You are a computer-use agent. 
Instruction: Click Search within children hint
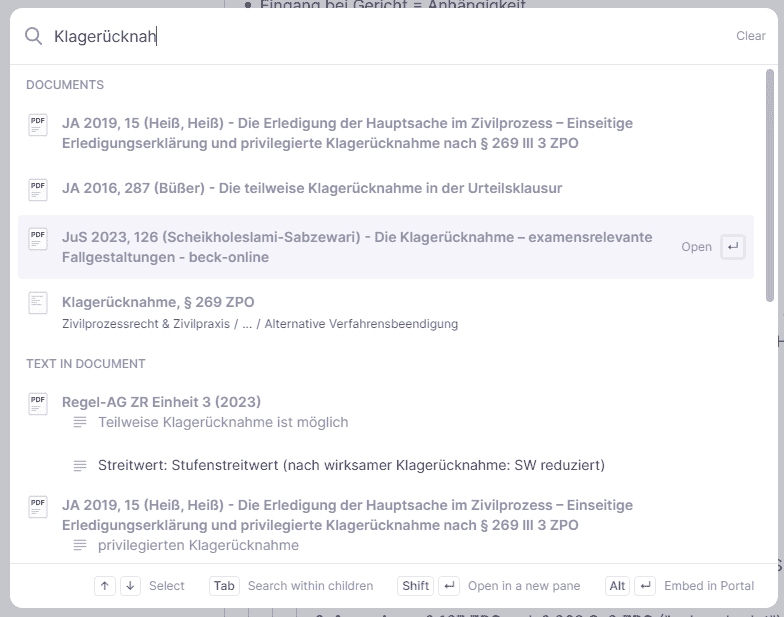point(310,586)
